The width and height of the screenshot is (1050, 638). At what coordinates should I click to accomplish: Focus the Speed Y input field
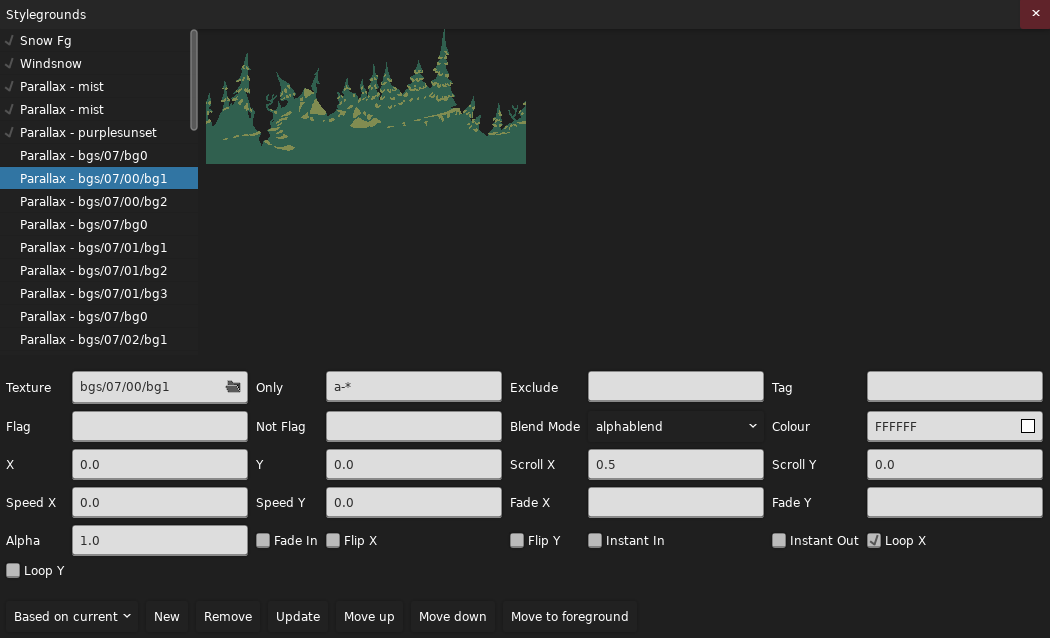click(414, 503)
